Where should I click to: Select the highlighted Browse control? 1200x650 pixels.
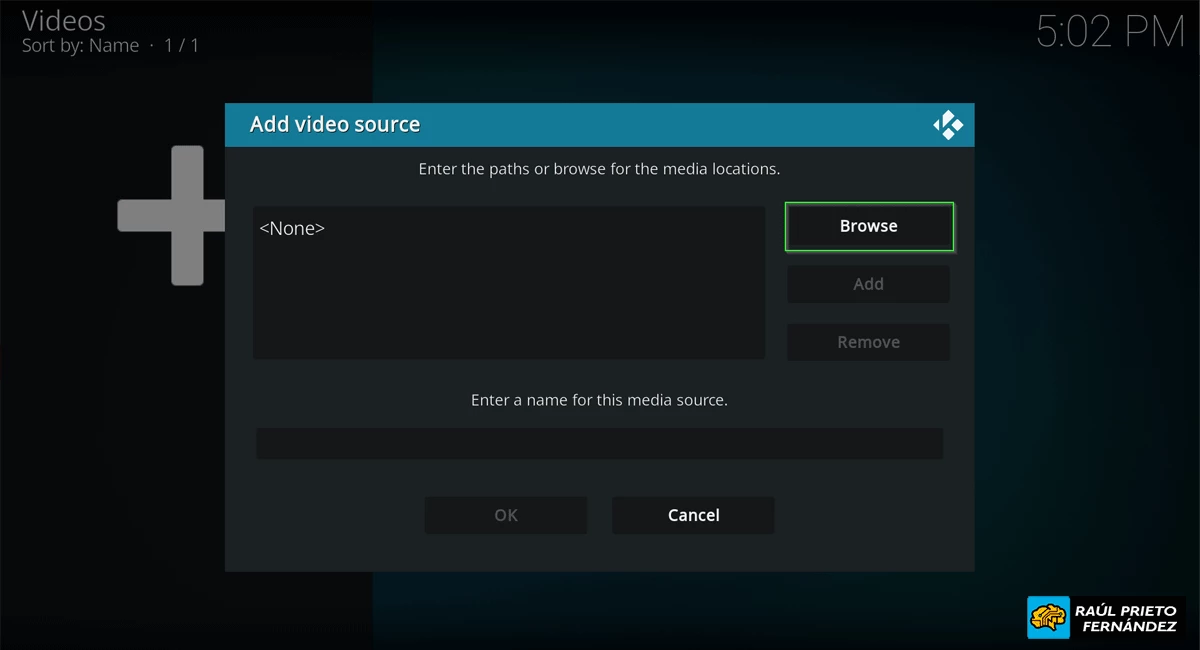[868, 226]
